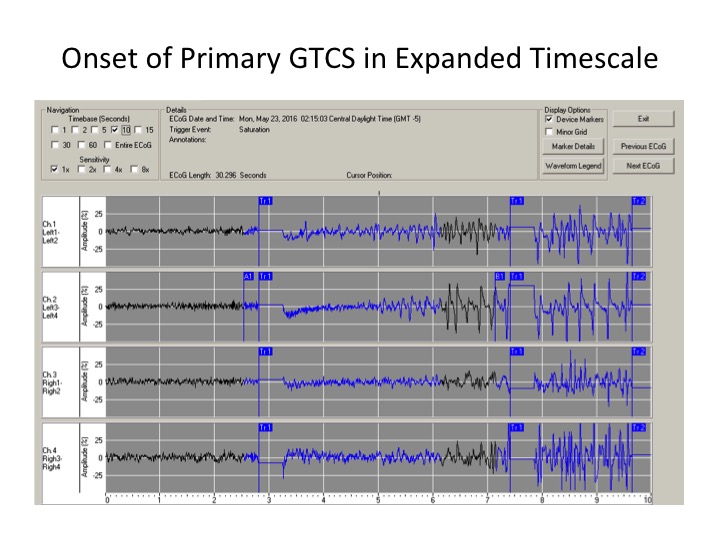Disable the Device Markers checkbox

point(549,119)
